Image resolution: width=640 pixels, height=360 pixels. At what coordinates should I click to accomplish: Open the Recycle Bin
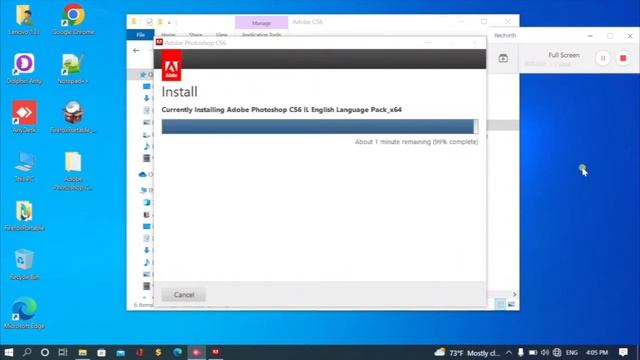(x=24, y=264)
